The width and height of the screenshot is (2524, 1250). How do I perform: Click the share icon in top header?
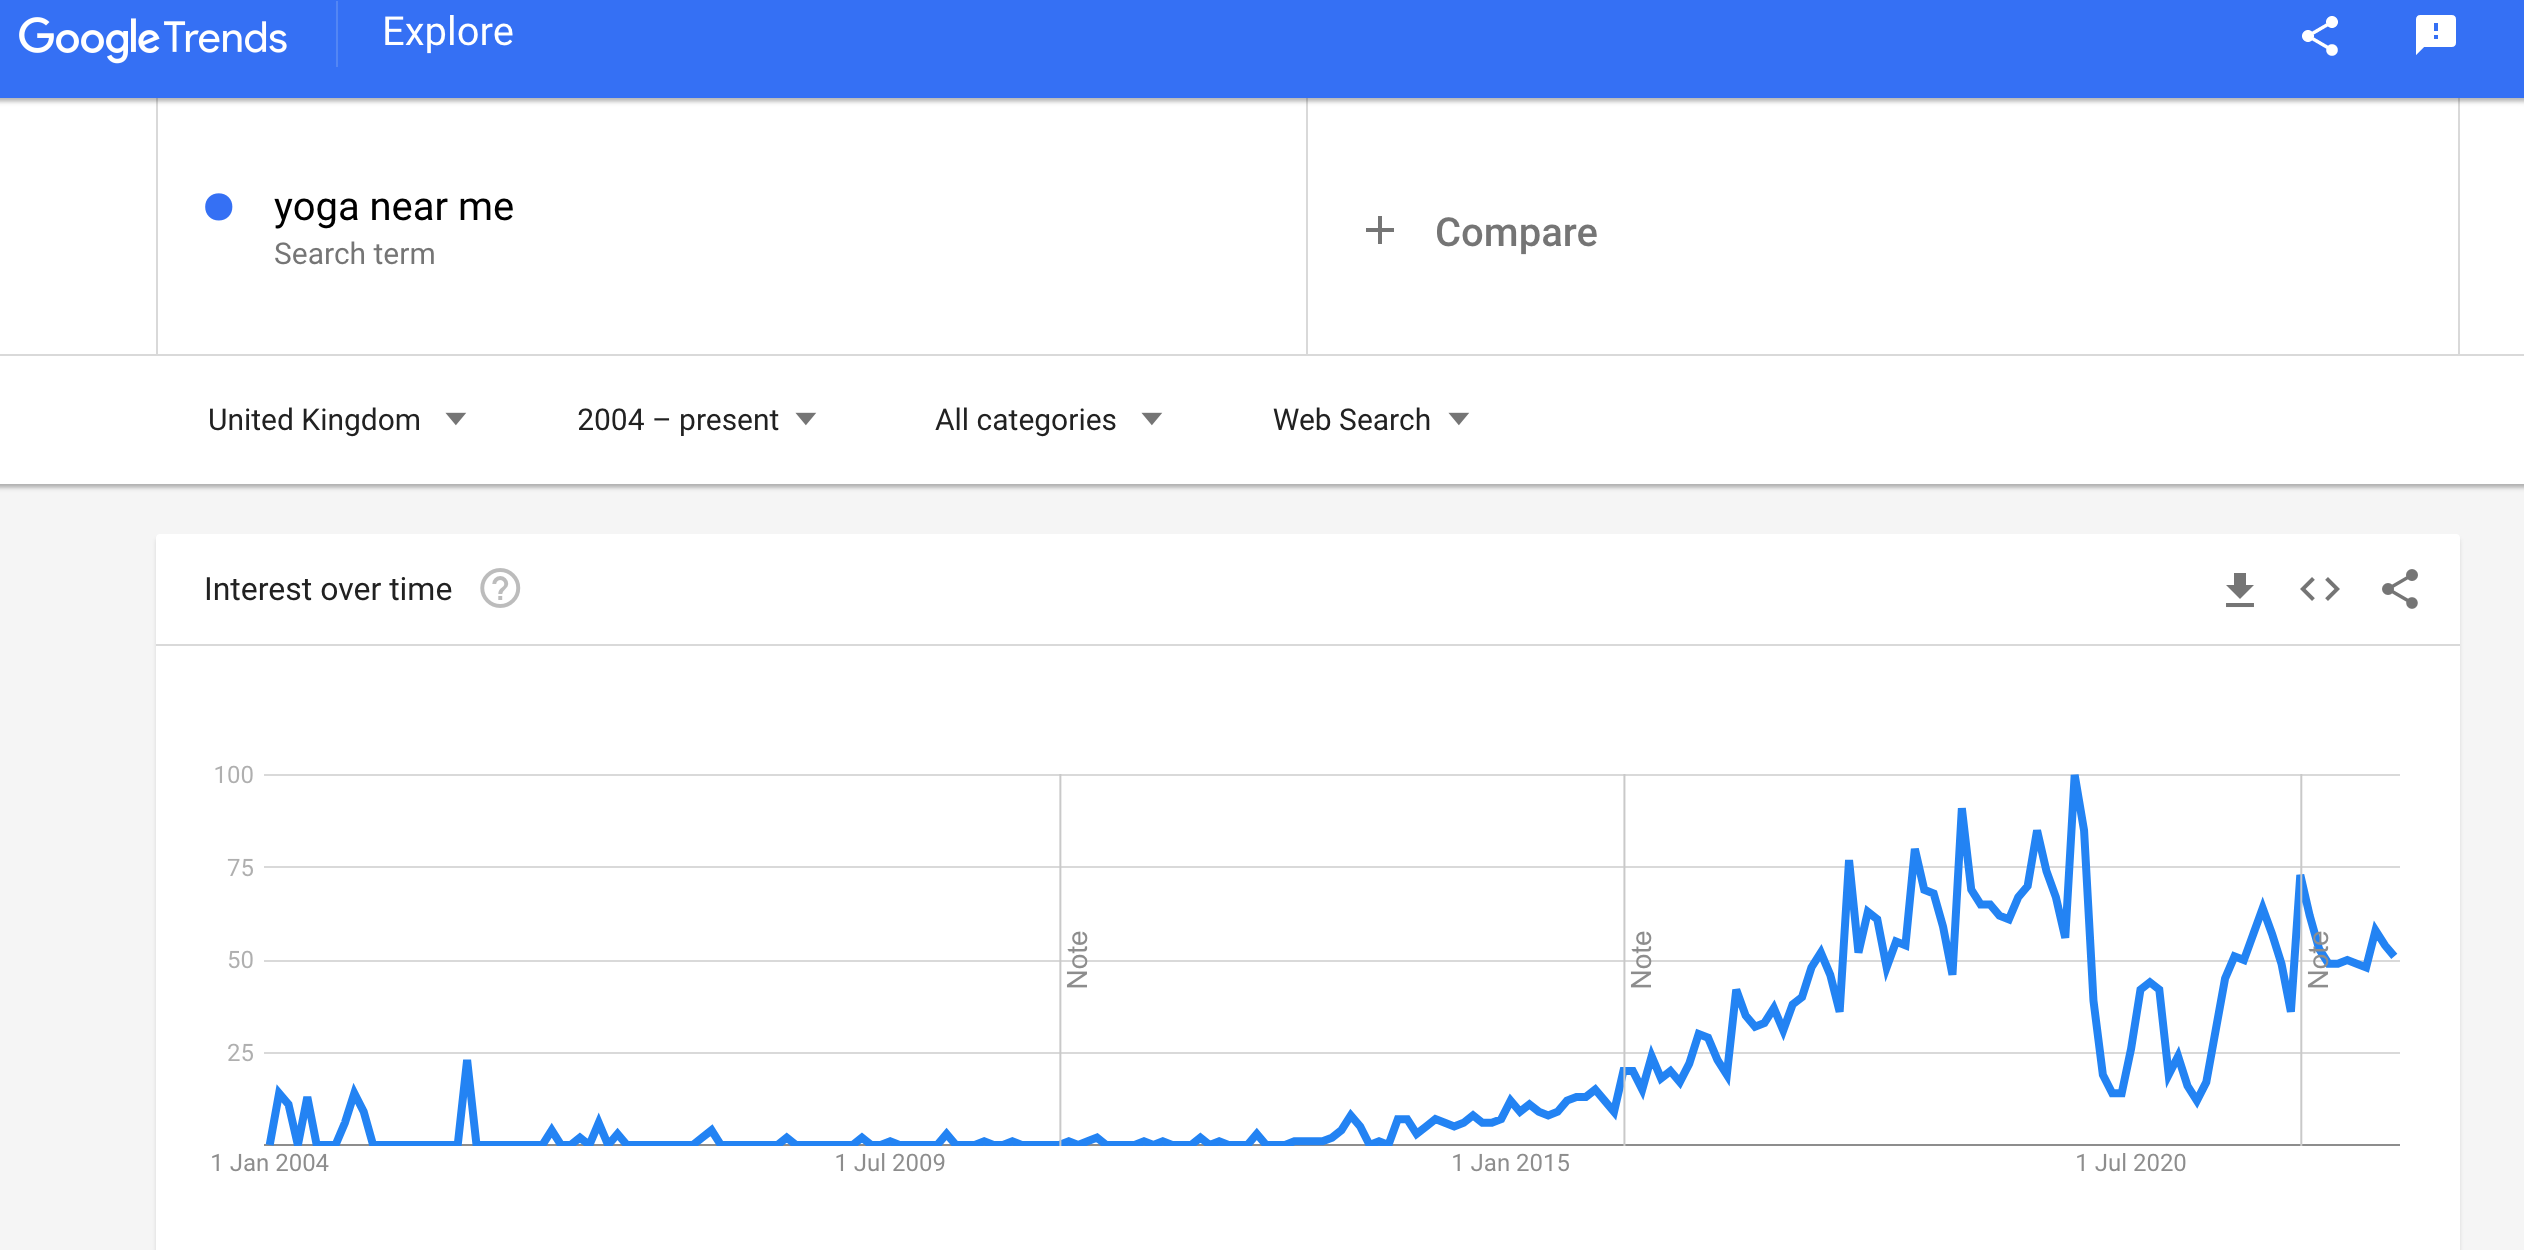pyautogui.click(x=2320, y=37)
